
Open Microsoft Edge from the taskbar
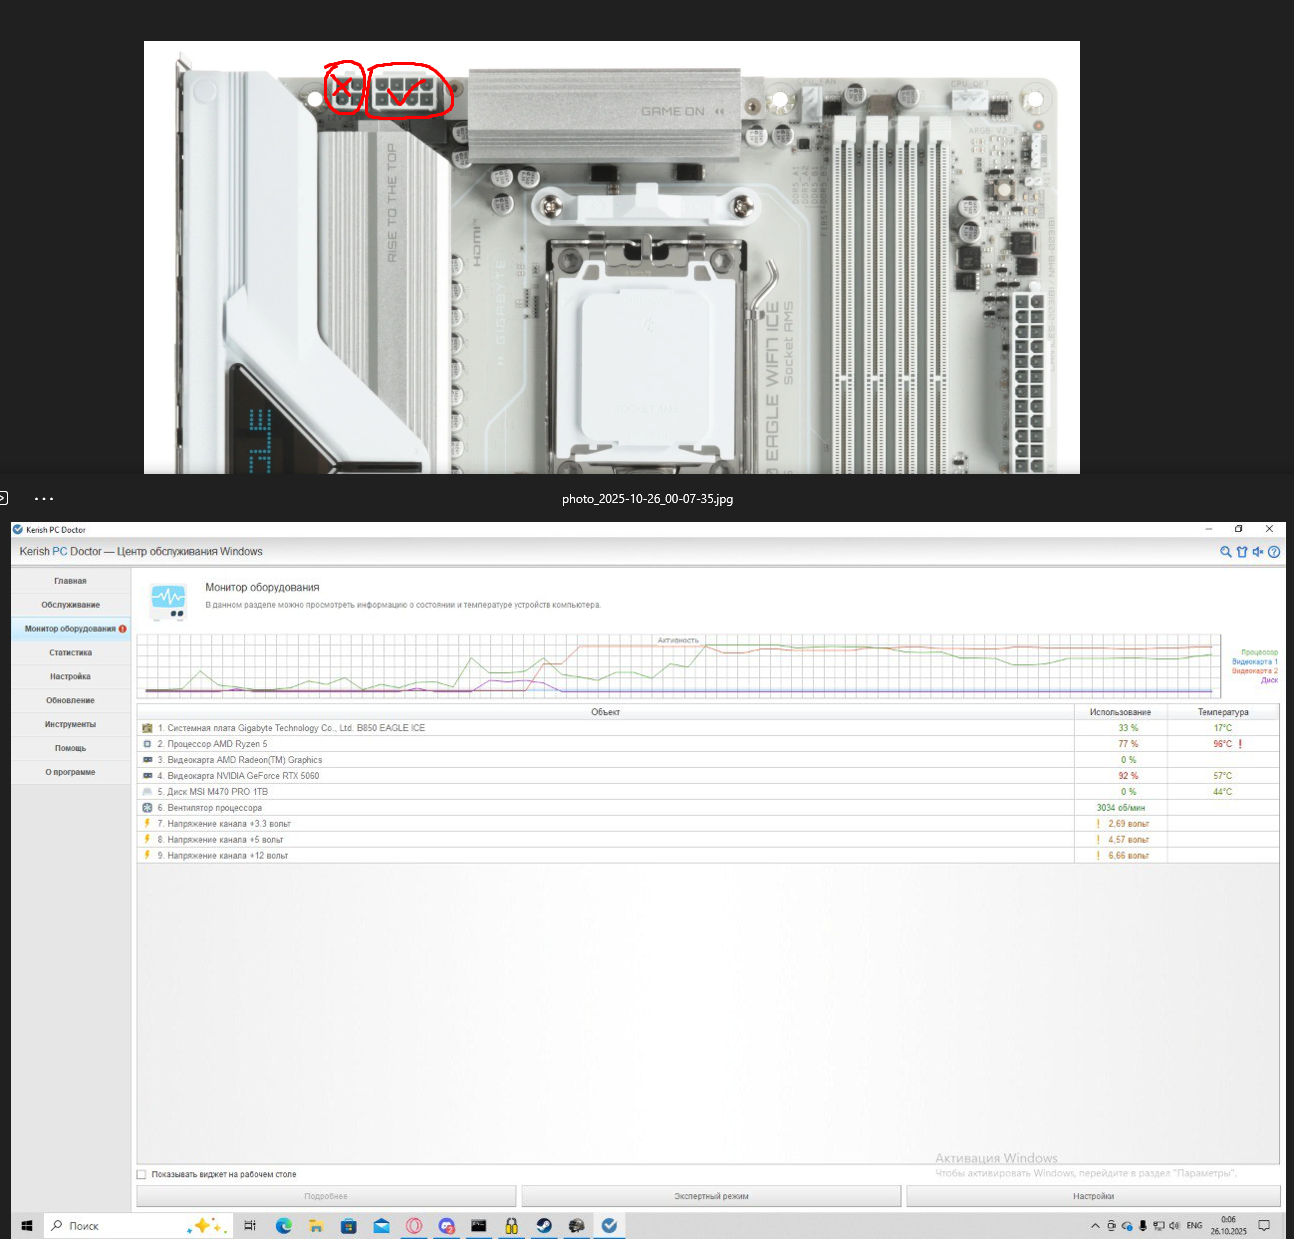[x=284, y=1225]
